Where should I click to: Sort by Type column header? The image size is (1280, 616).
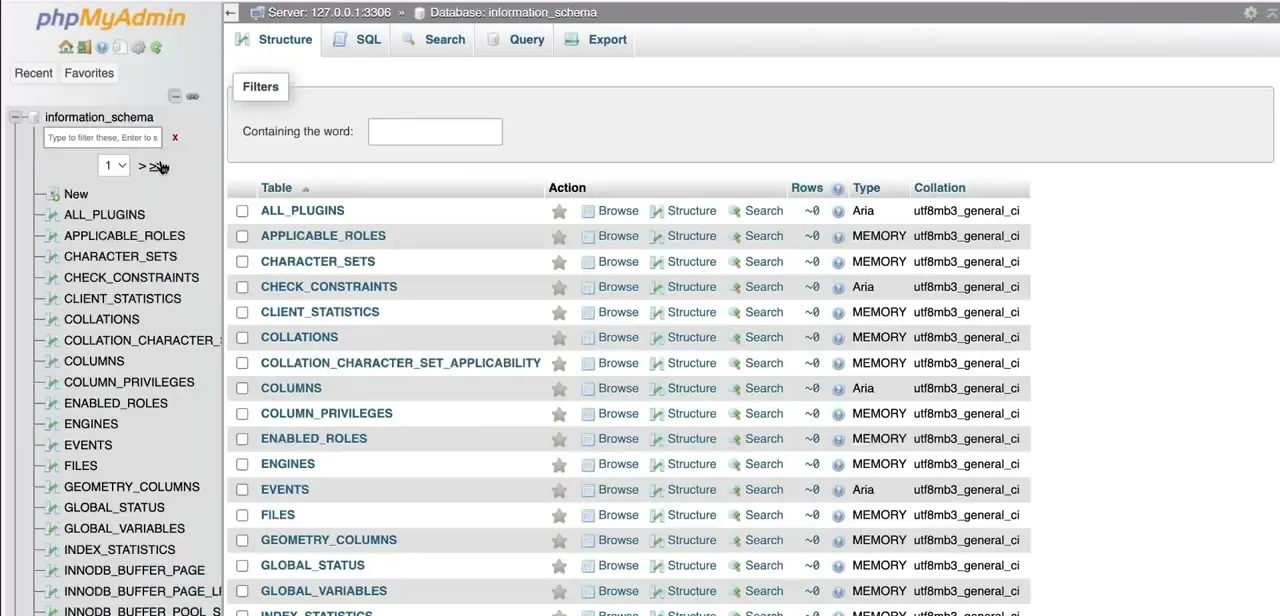point(866,188)
